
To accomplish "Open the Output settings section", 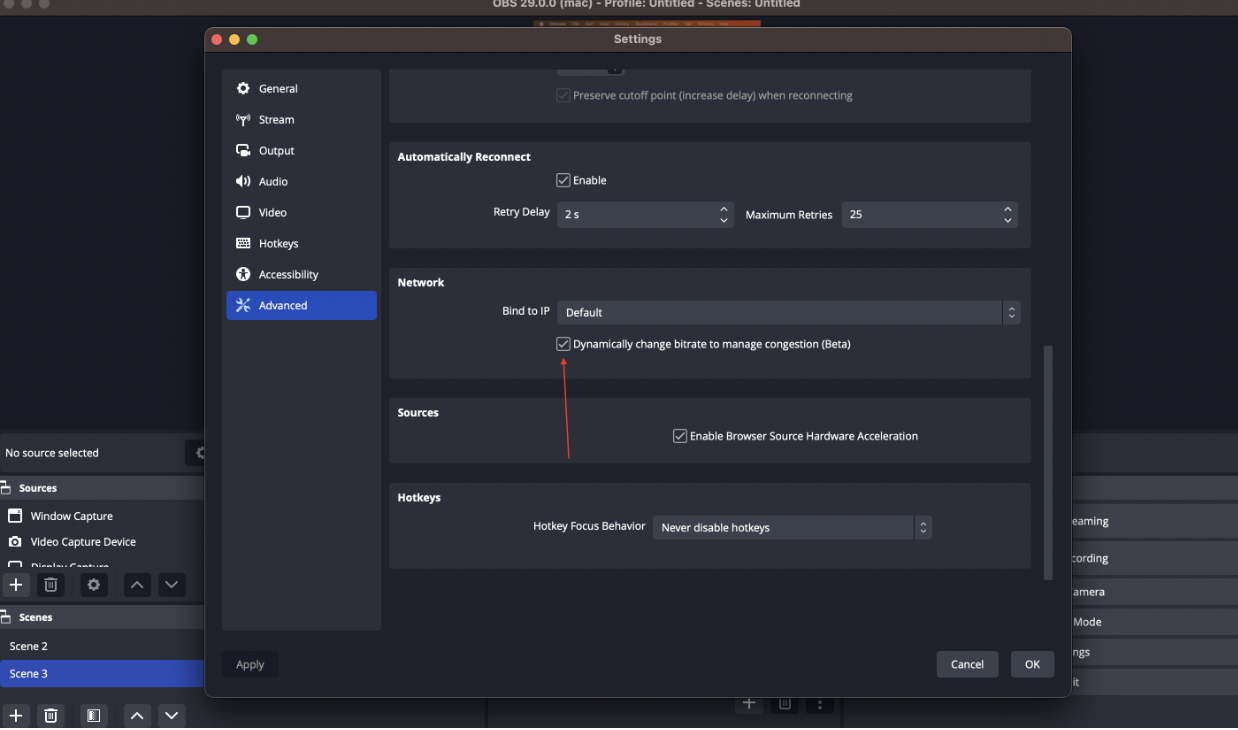I will pos(301,150).
